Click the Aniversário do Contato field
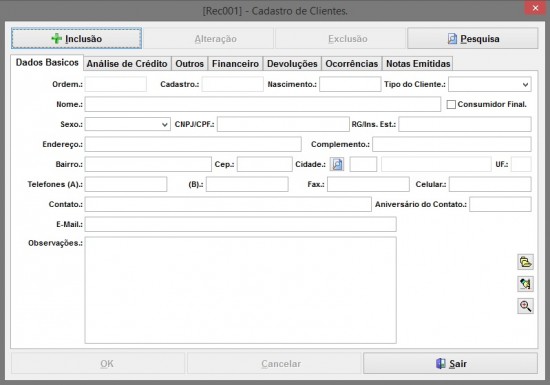 click(501, 204)
